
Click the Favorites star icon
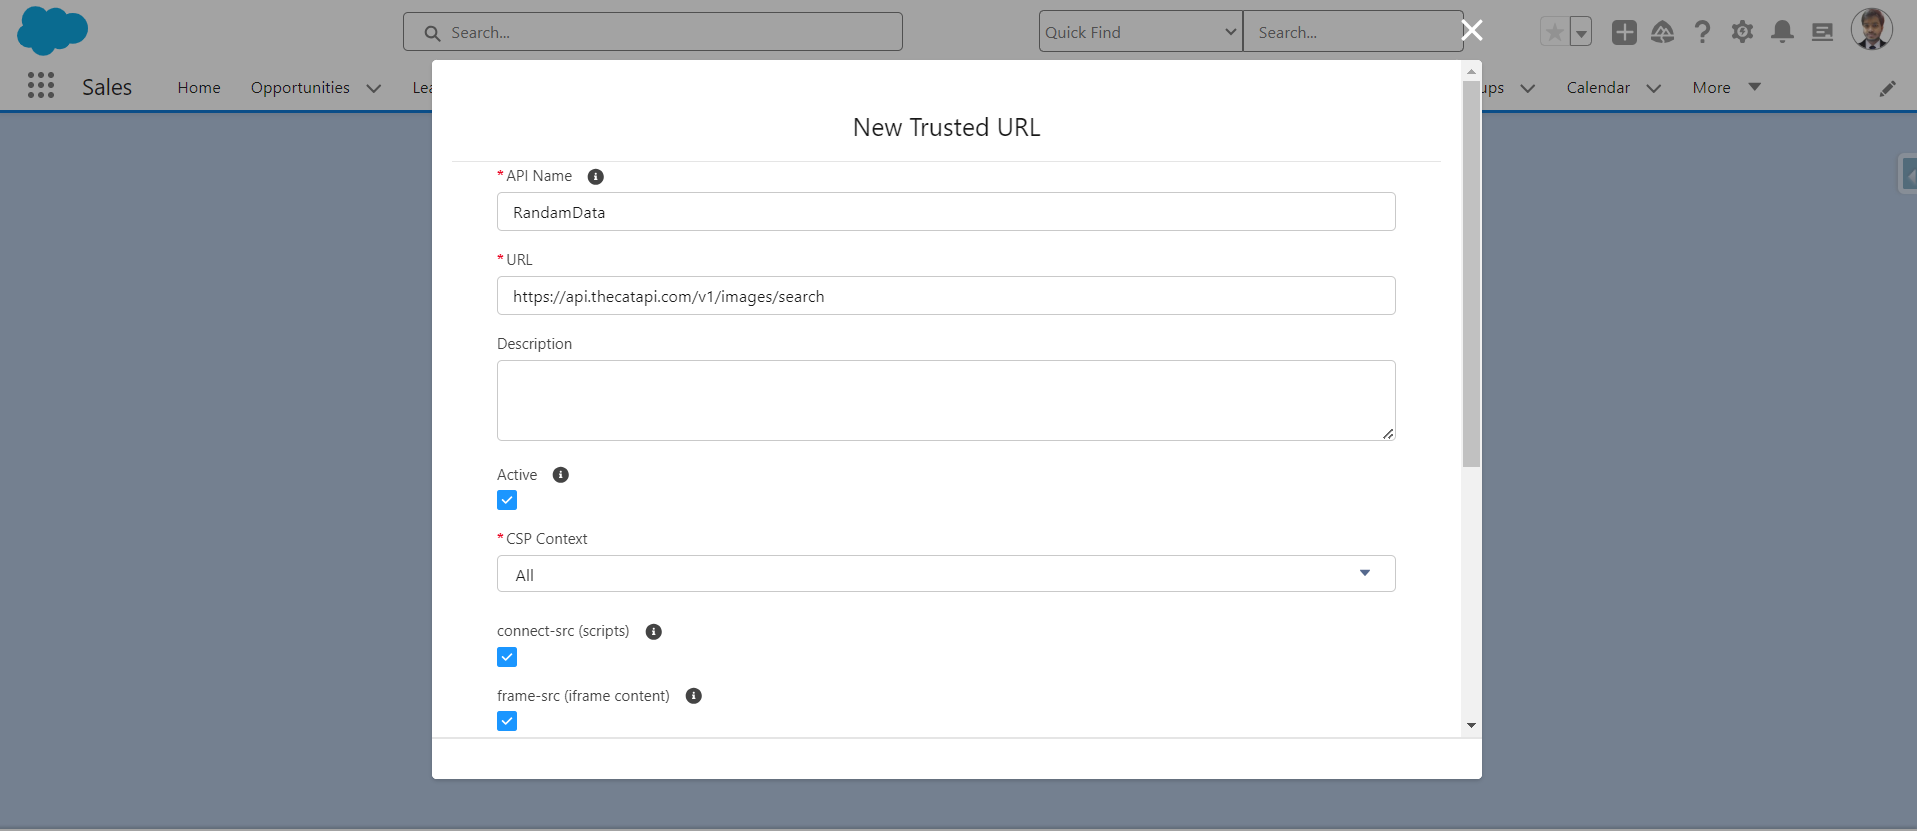[1554, 32]
